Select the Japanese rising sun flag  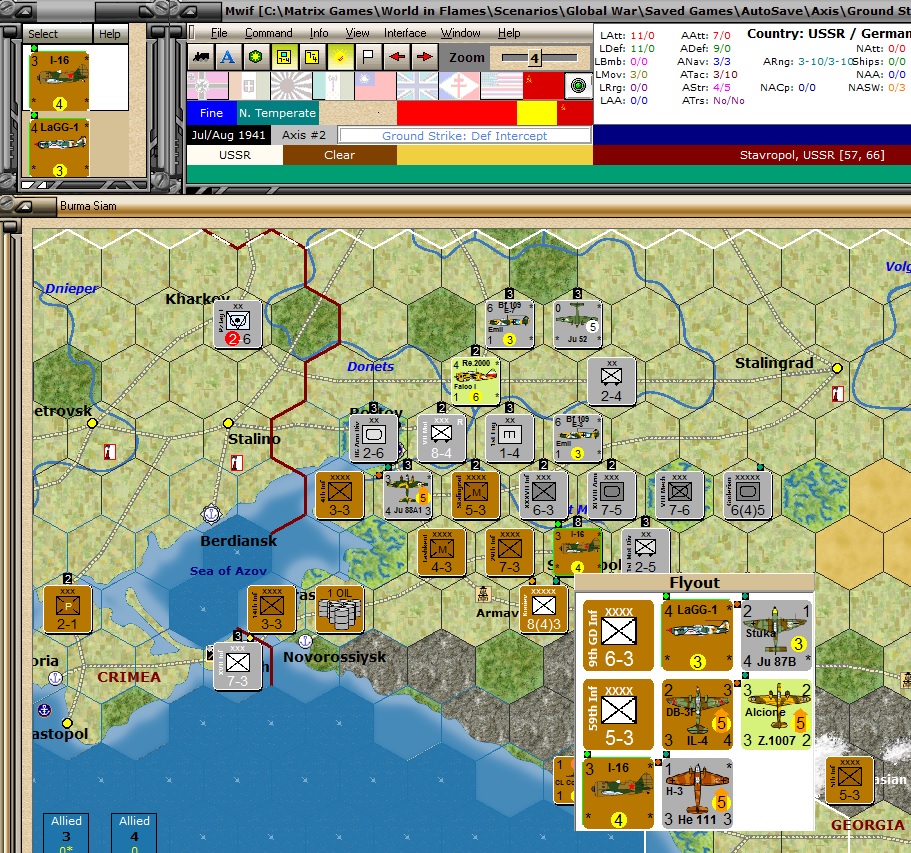291,86
